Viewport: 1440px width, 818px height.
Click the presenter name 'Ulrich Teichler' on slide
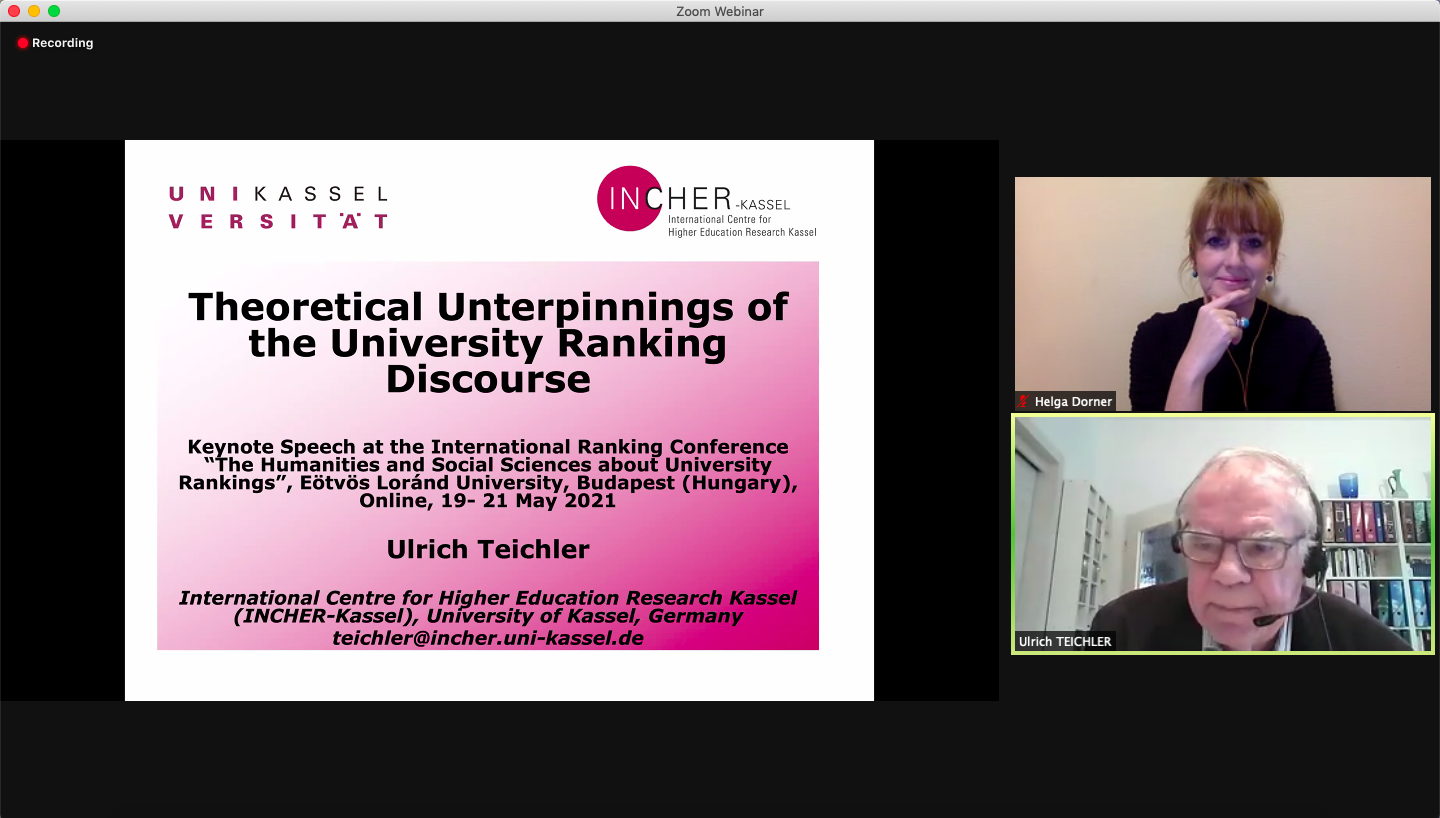[x=488, y=549]
